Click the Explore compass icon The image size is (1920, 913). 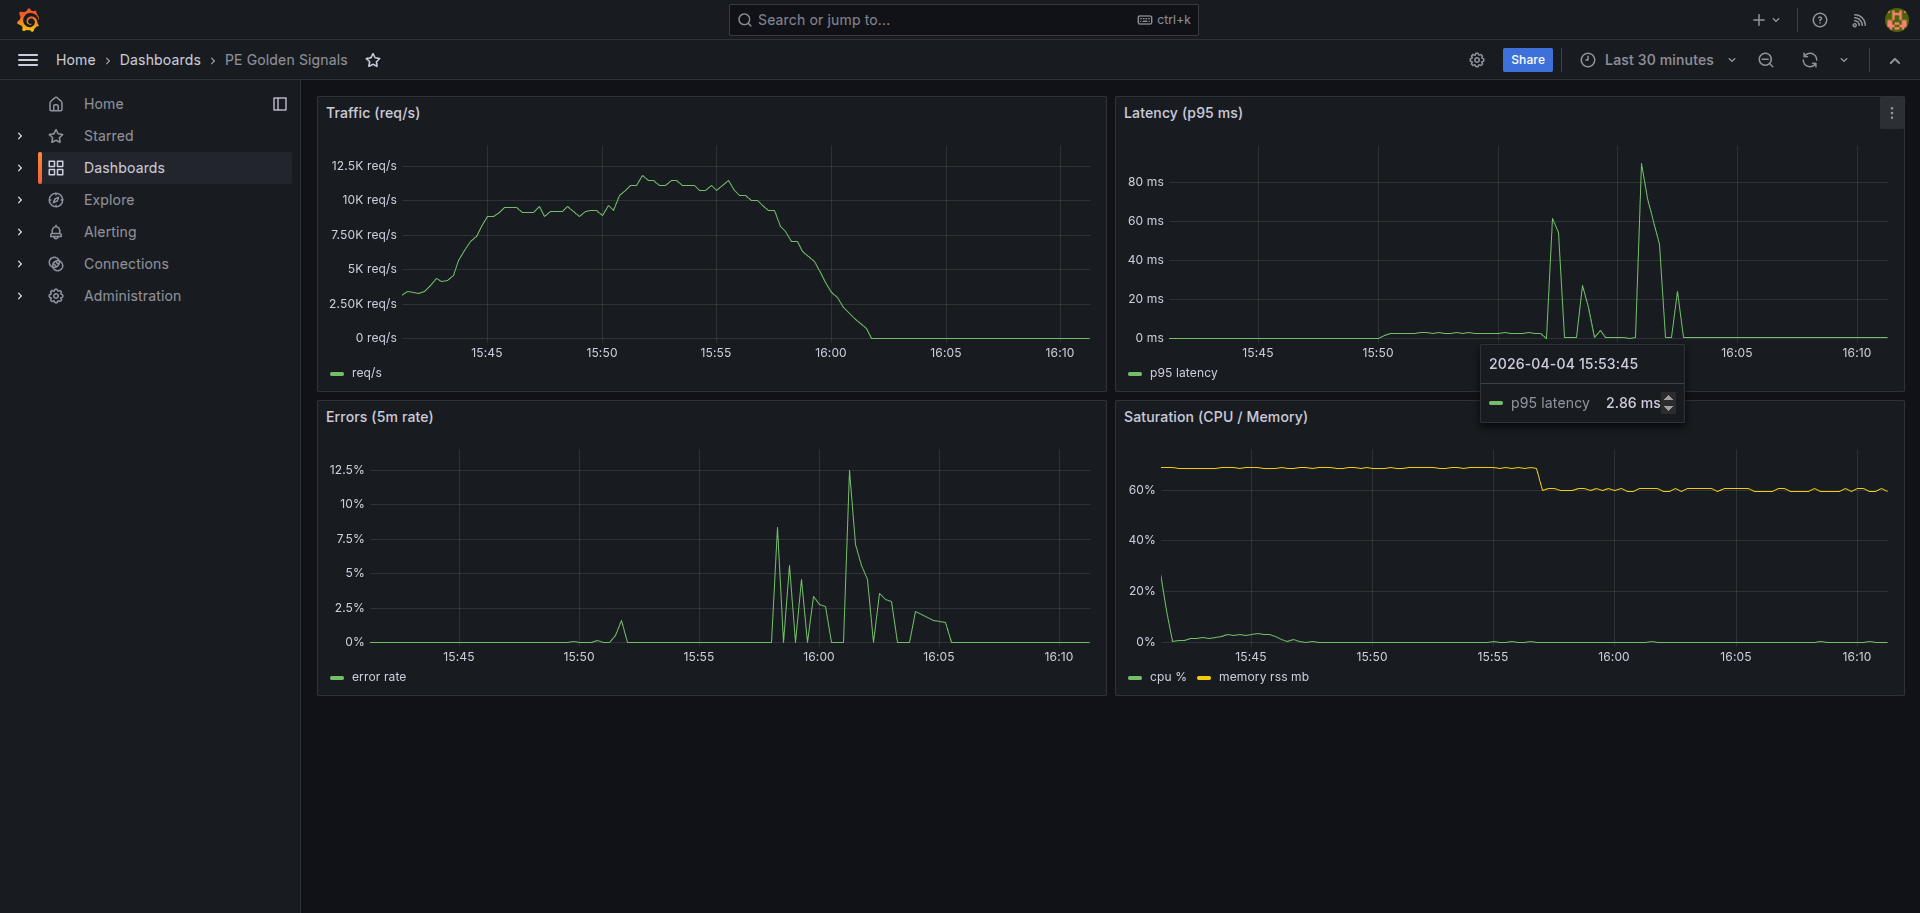tap(56, 200)
